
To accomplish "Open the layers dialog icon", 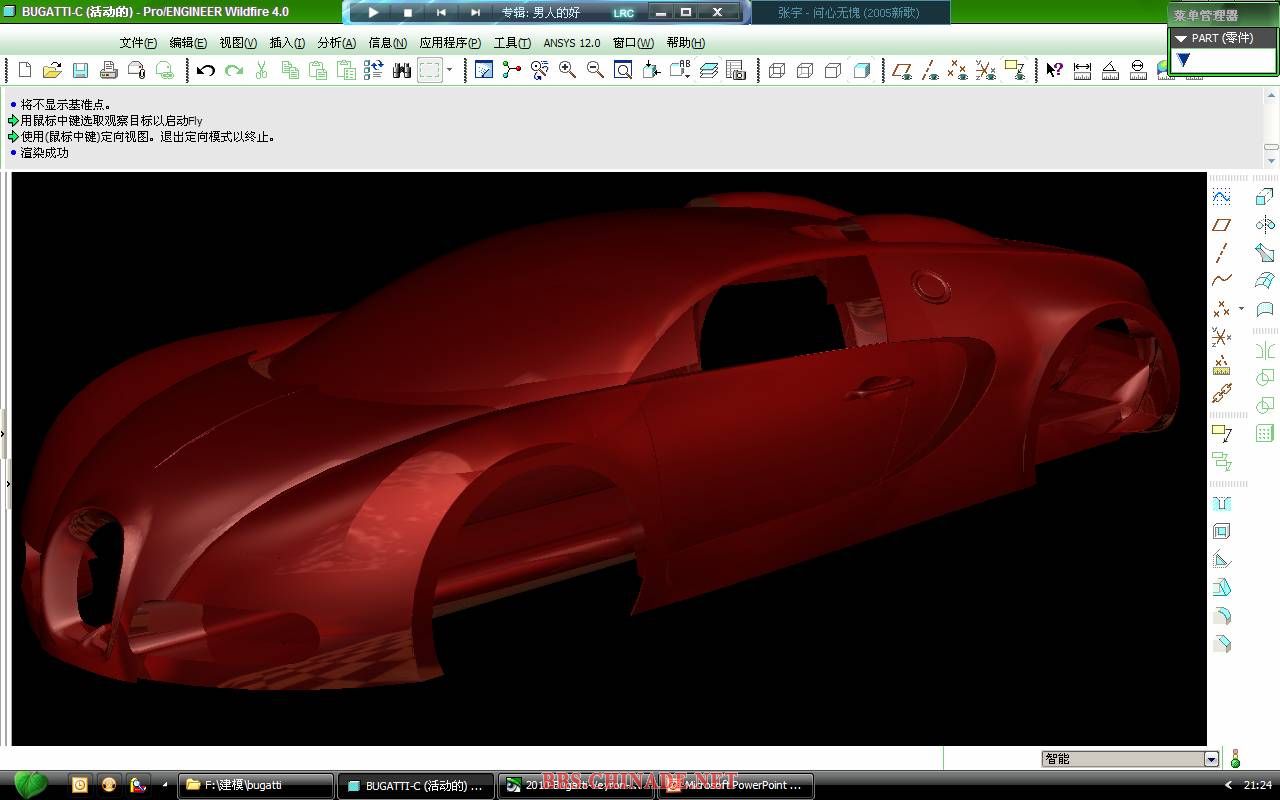I will tap(709, 70).
